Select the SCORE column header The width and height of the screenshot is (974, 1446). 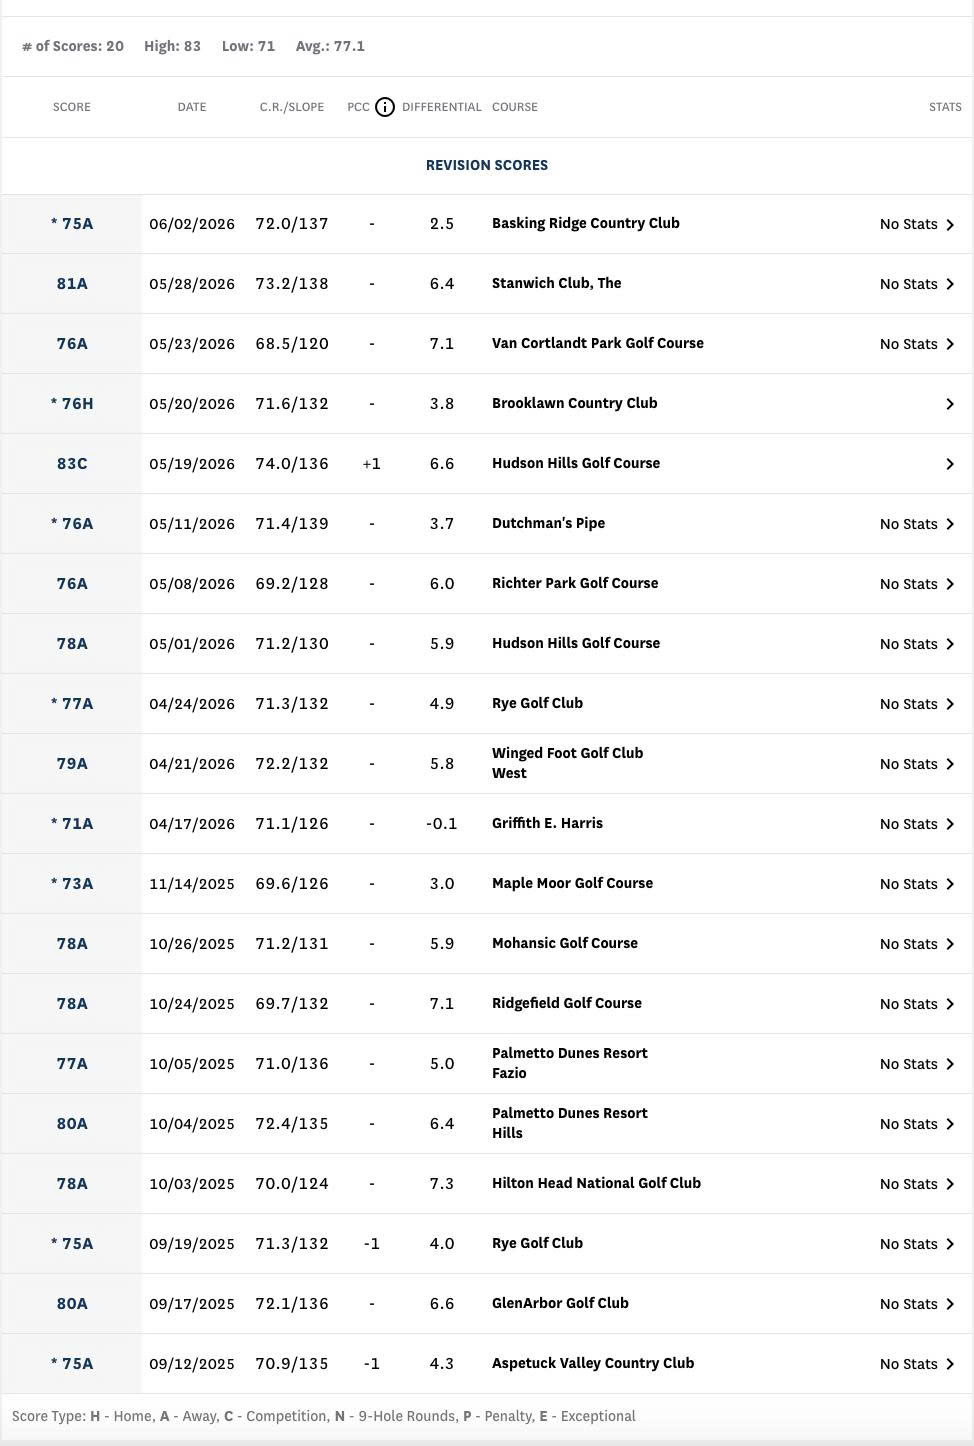[x=72, y=107]
